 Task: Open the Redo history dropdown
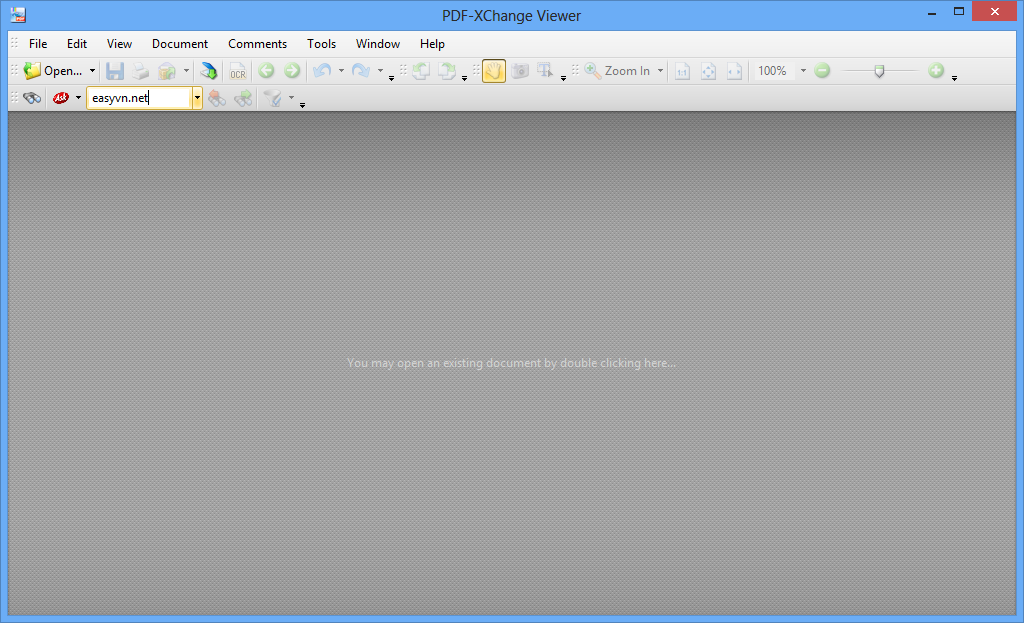tap(379, 71)
